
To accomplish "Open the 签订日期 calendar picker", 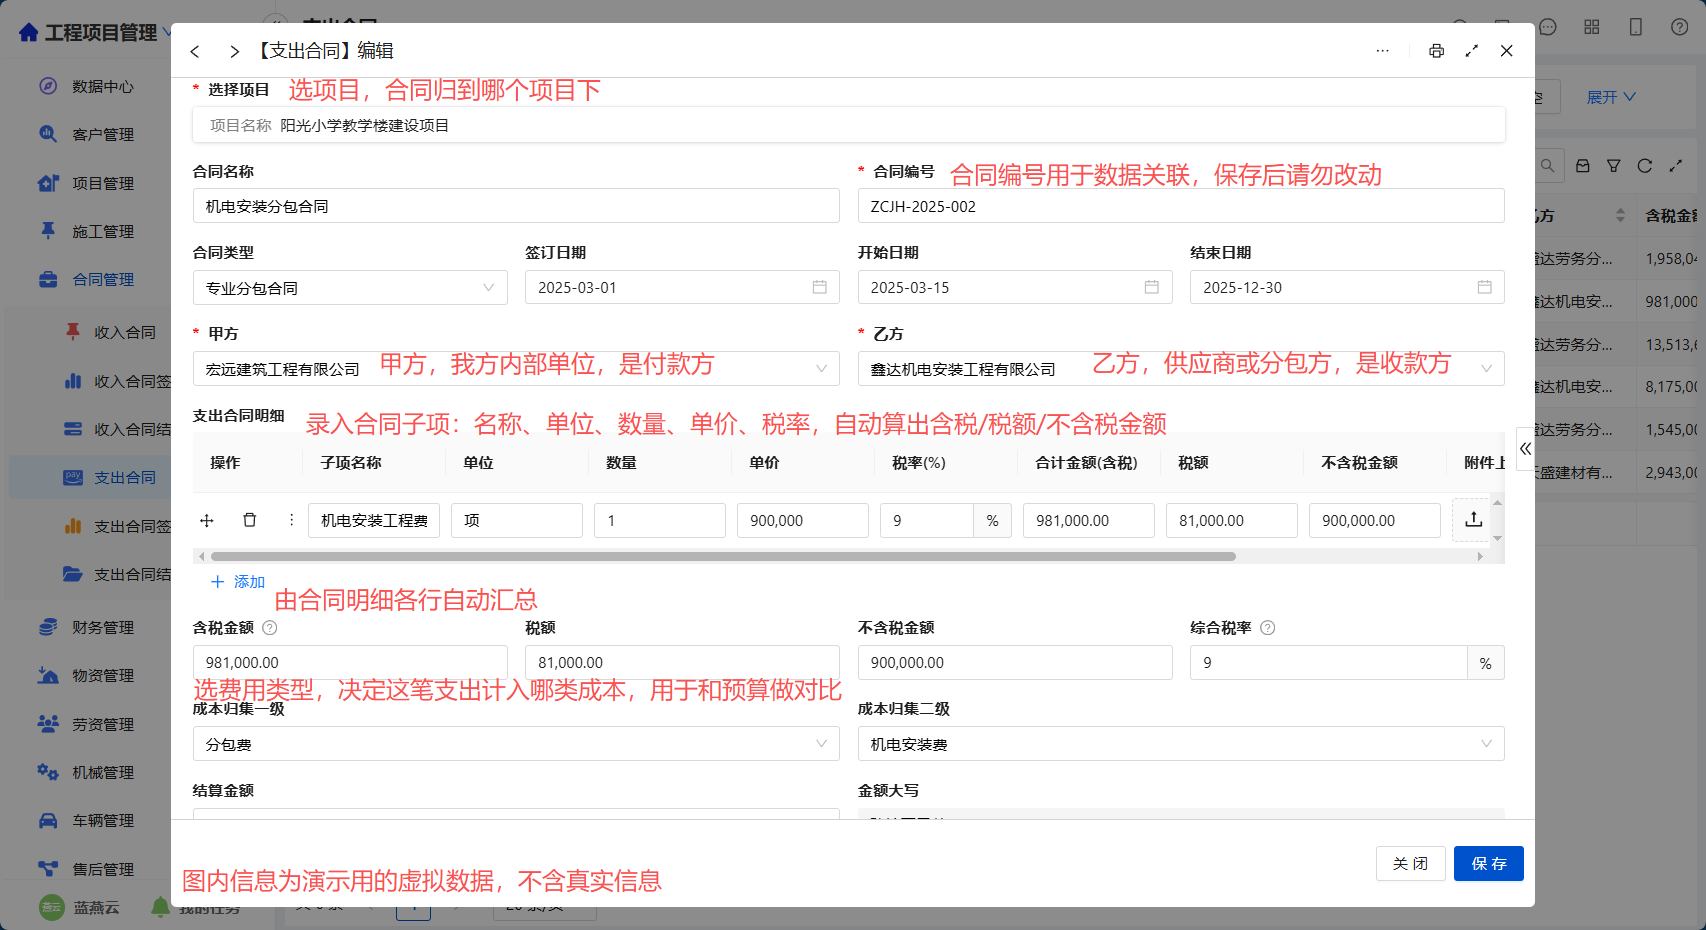I will 819,287.
